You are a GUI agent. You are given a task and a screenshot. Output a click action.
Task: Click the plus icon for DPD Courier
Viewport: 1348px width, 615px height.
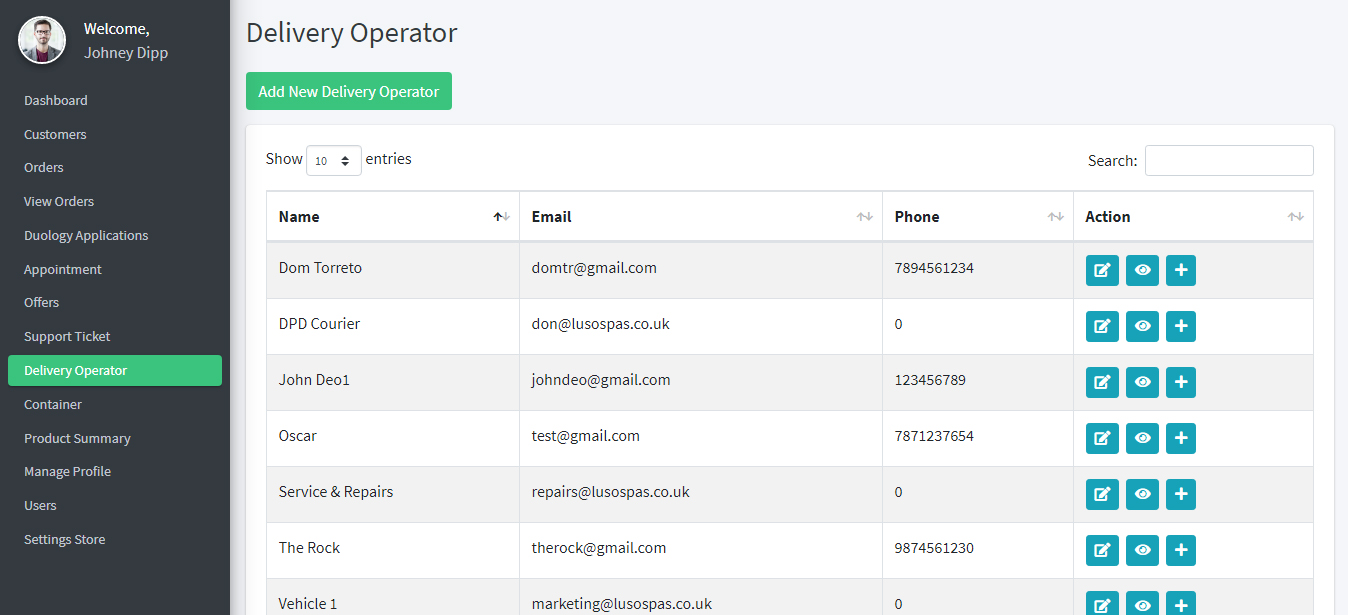point(1181,326)
